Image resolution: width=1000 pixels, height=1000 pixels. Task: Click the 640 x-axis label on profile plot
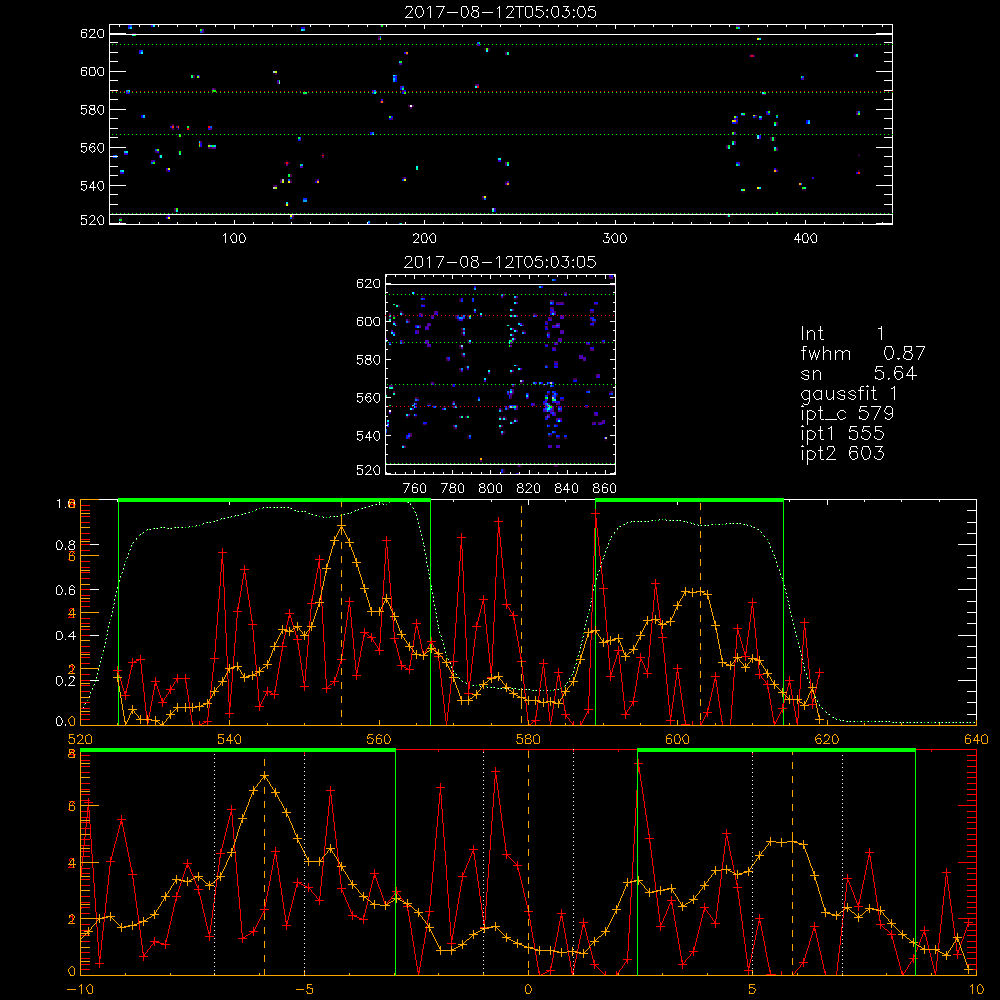[x=976, y=739]
